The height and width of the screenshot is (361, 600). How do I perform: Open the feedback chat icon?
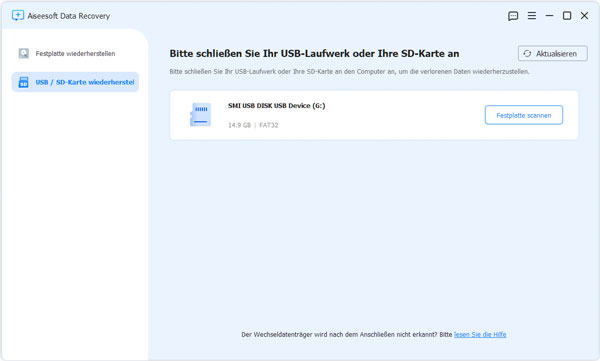point(513,16)
